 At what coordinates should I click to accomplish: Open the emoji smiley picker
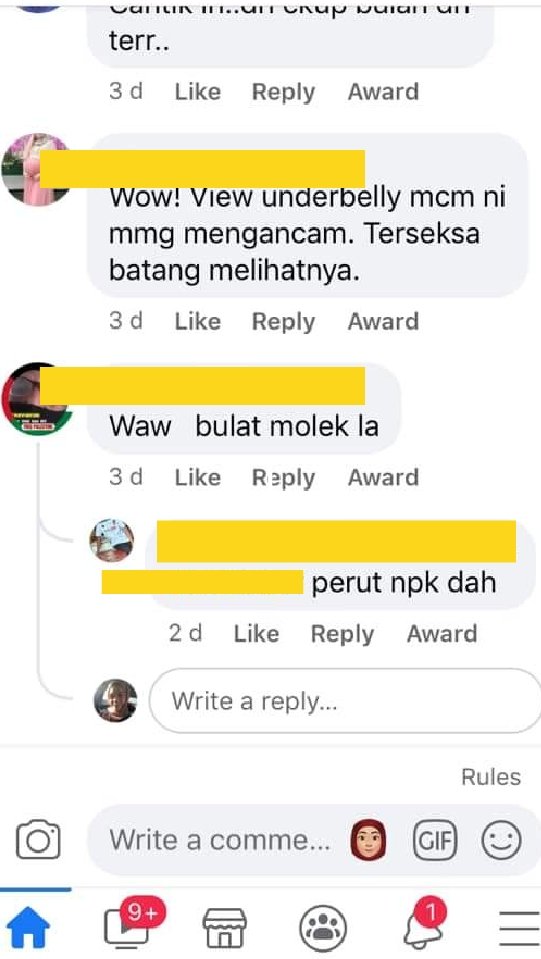pyautogui.click(x=501, y=840)
